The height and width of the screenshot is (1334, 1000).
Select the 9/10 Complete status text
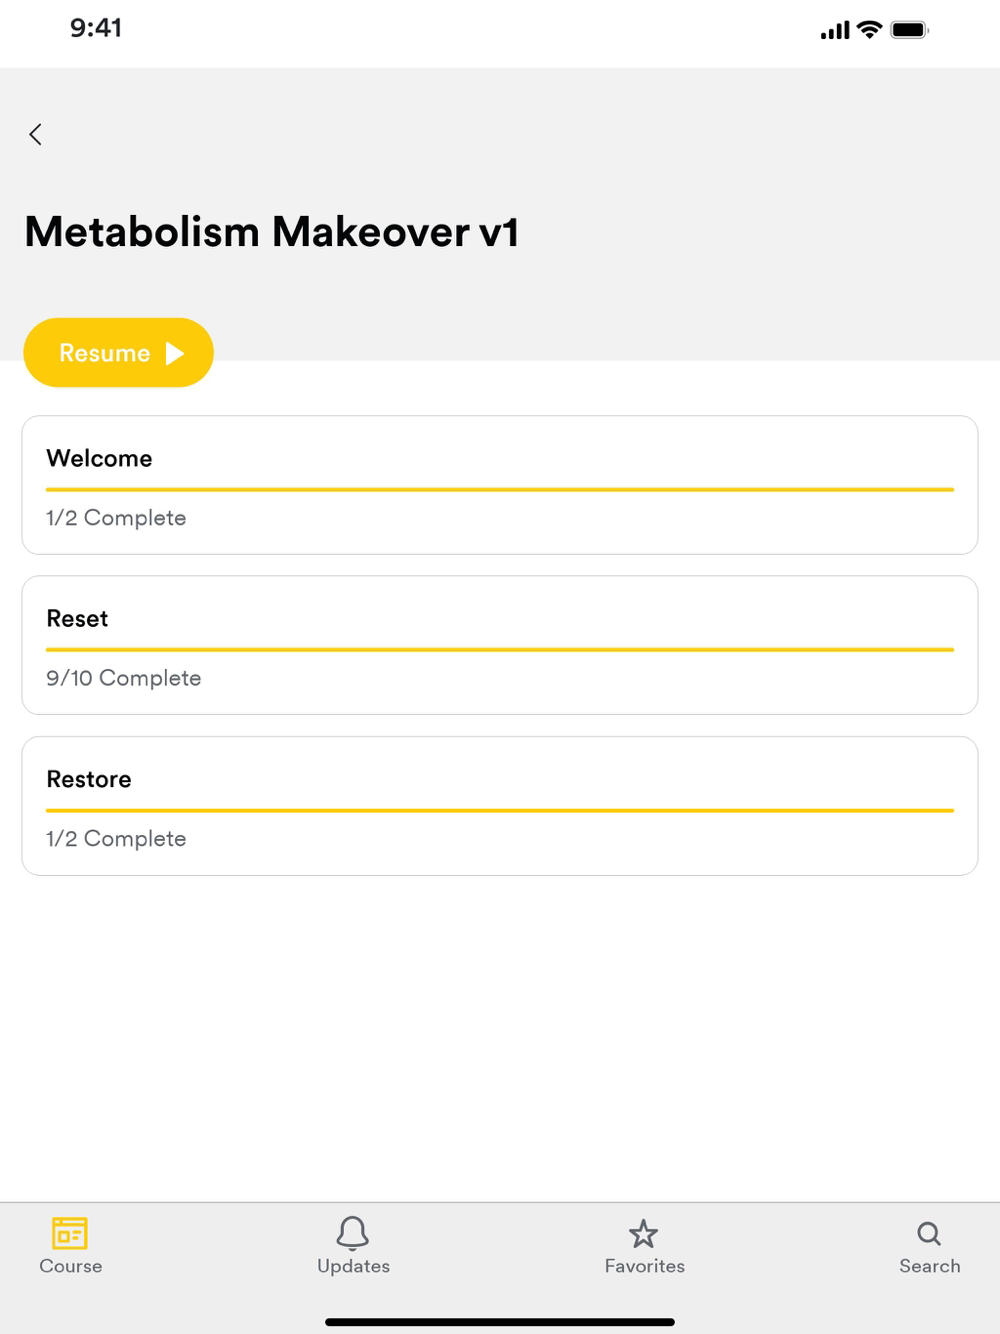(124, 678)
